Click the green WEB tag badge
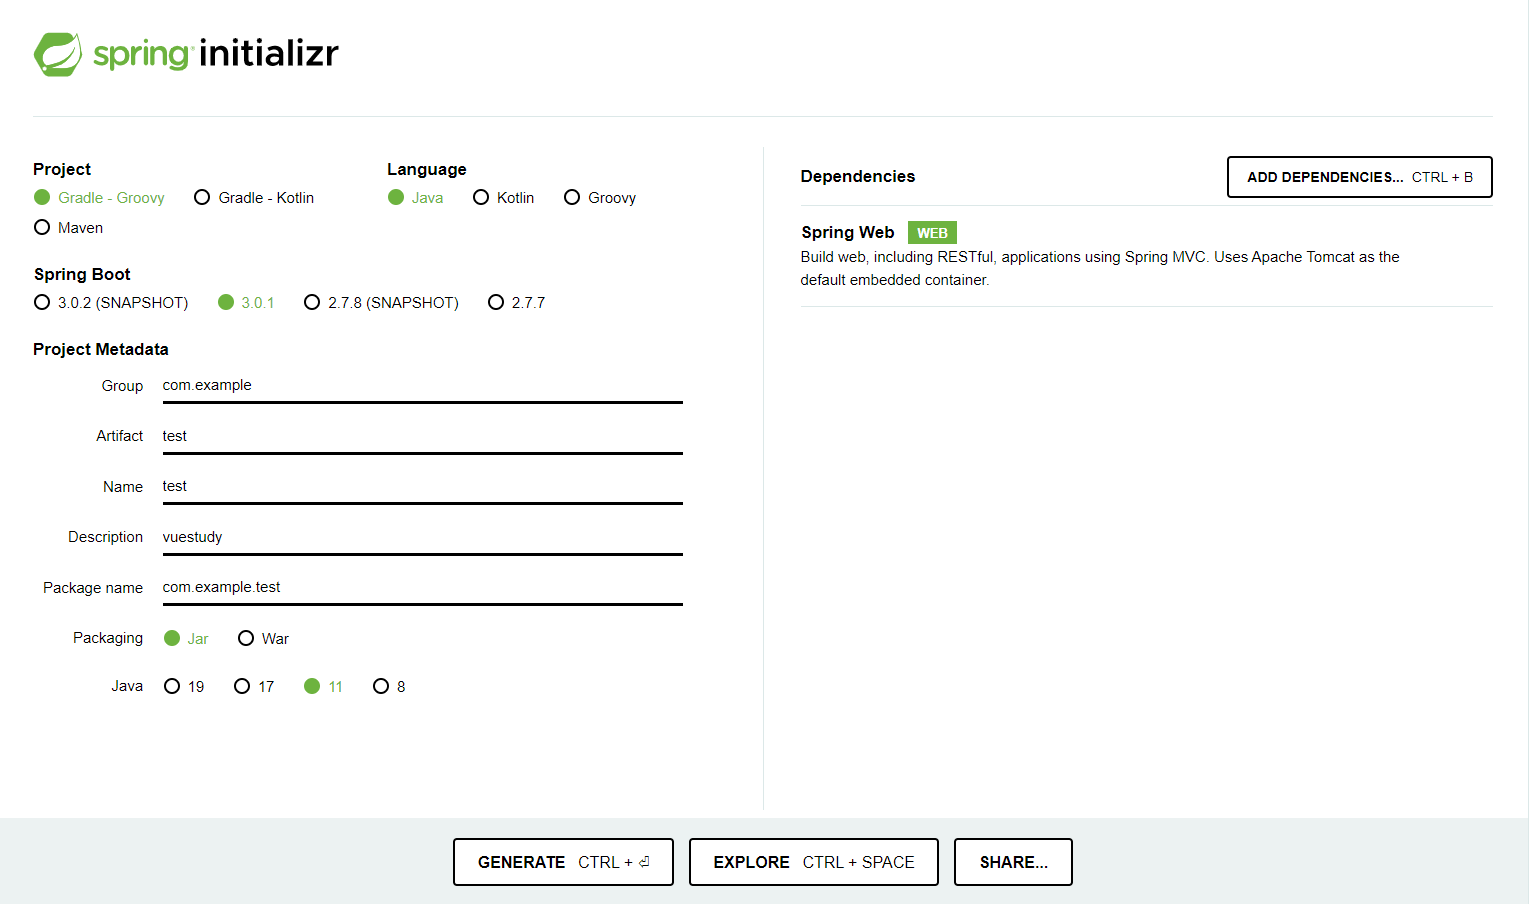1531x904 pixels. (932, 233)
